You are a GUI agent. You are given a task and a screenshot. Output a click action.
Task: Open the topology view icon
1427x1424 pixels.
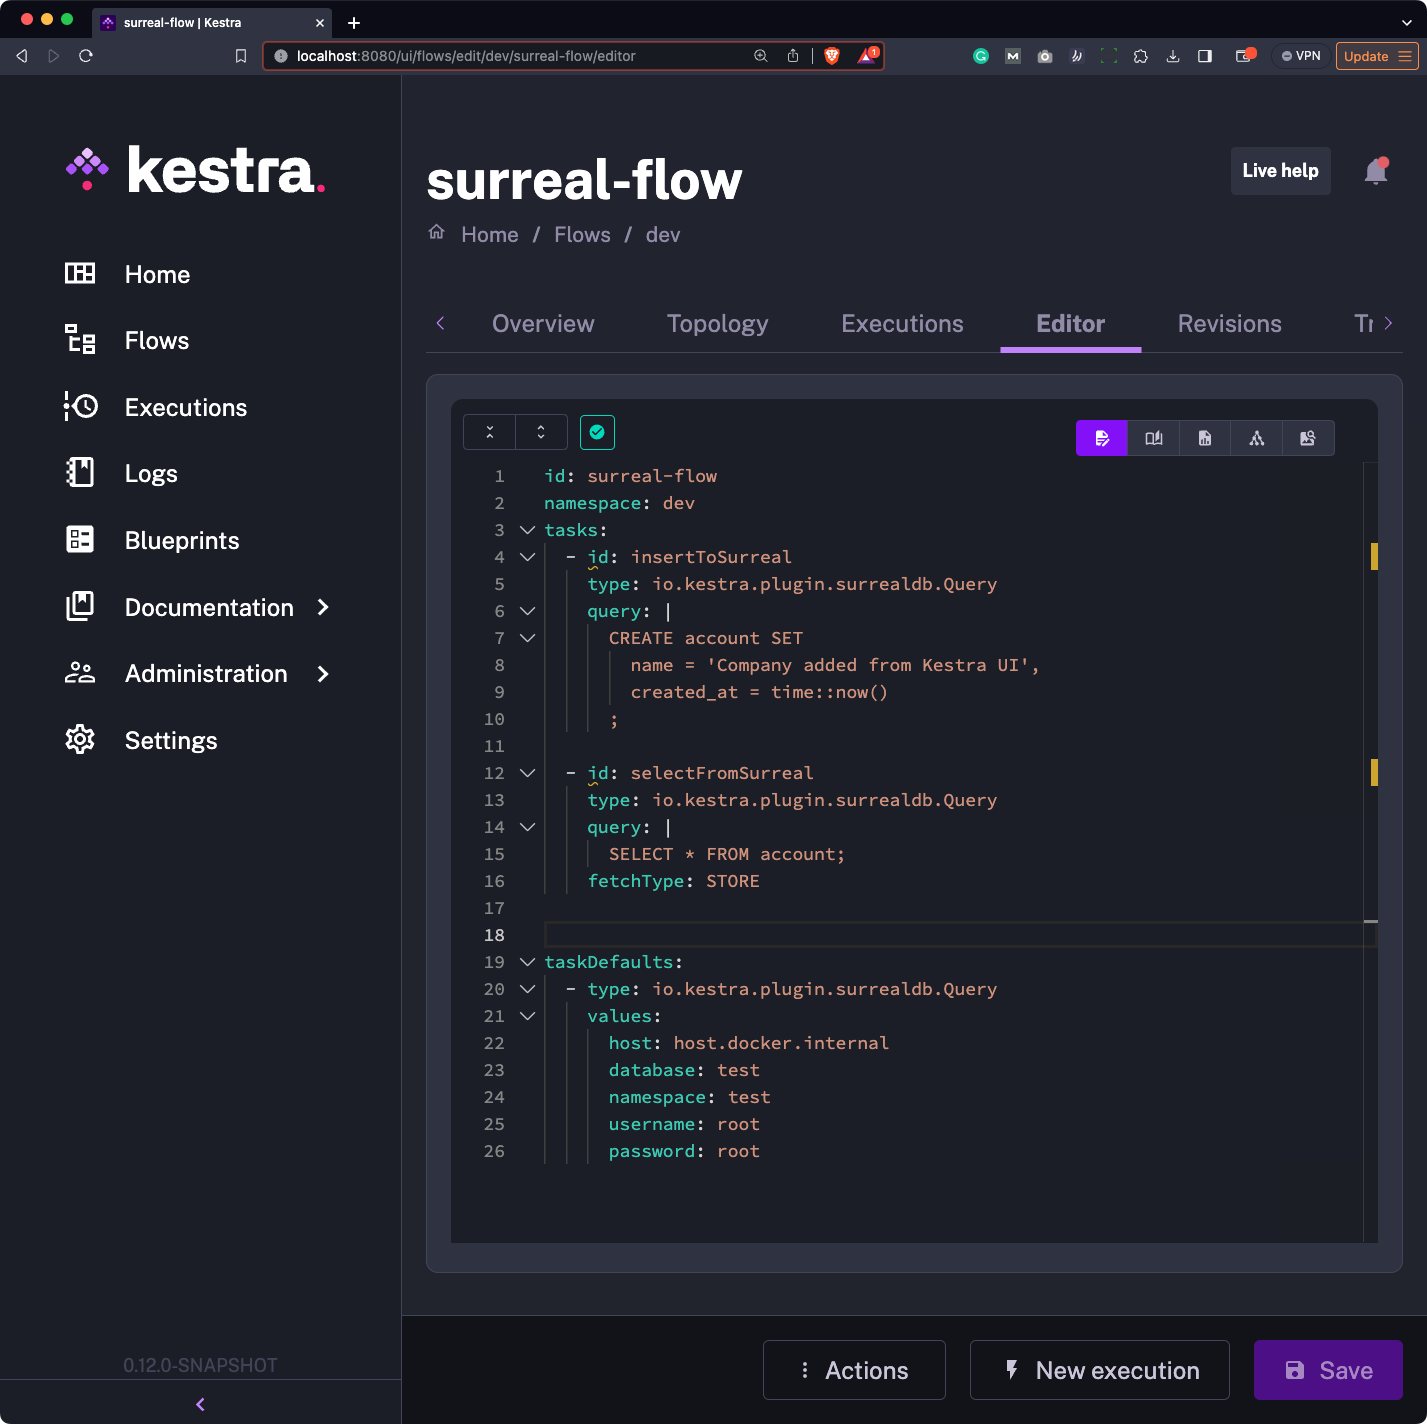click(x=1256, y=438)
